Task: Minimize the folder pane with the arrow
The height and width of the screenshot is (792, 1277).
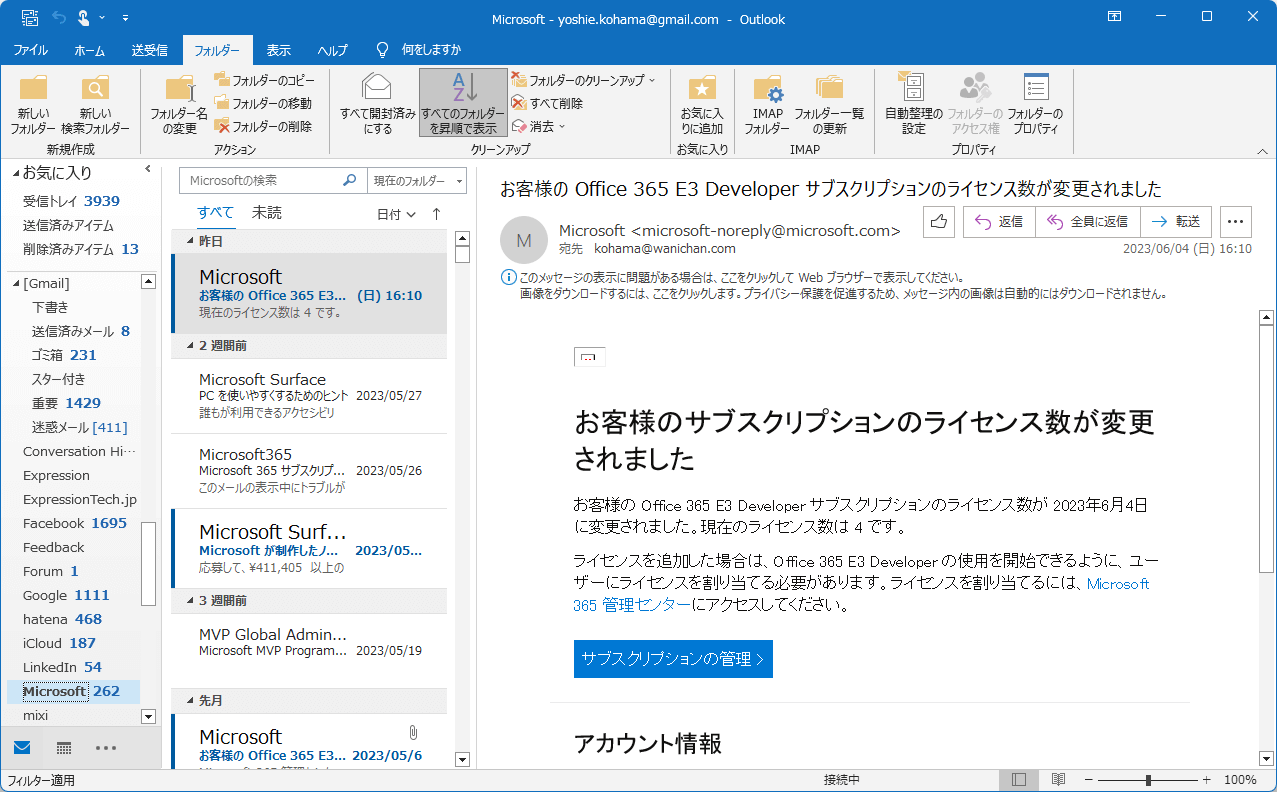Action: [148, 169]
